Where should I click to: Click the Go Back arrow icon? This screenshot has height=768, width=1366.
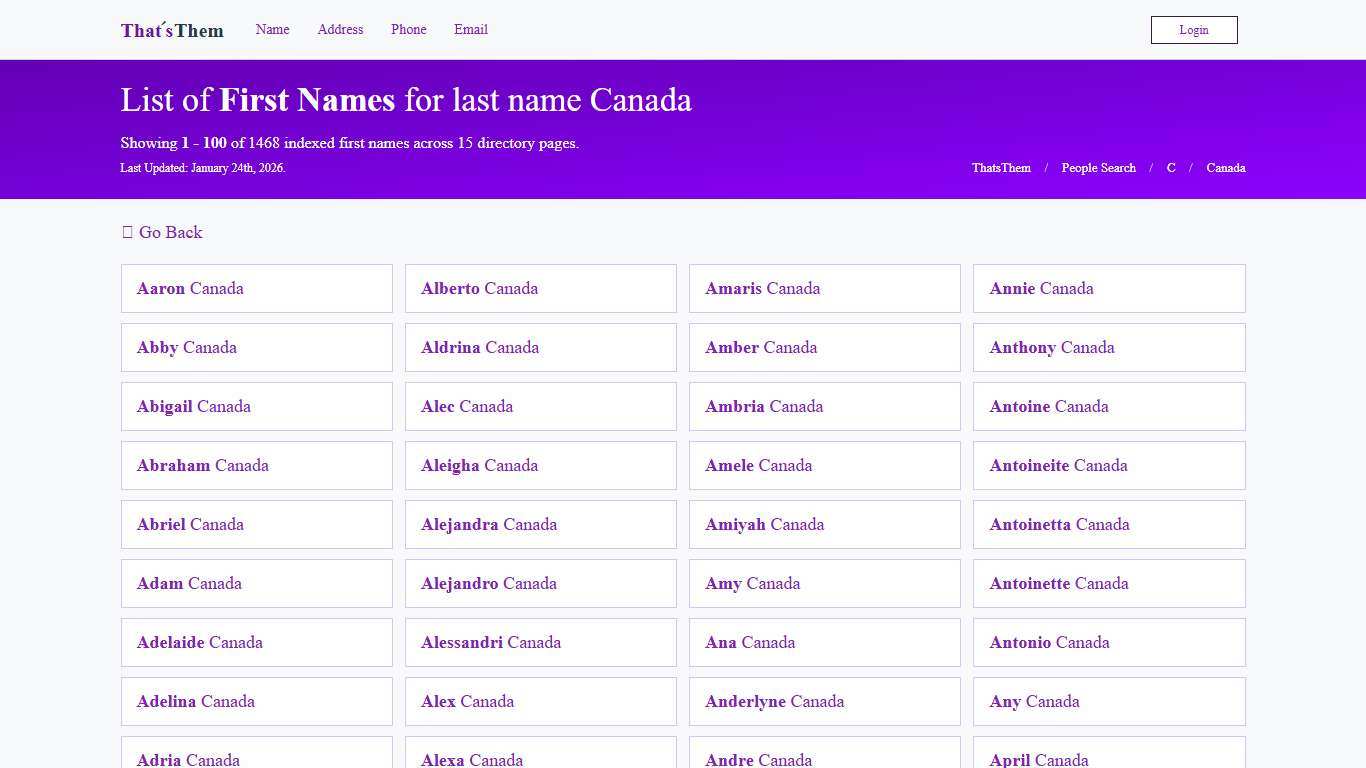(128, 232)
